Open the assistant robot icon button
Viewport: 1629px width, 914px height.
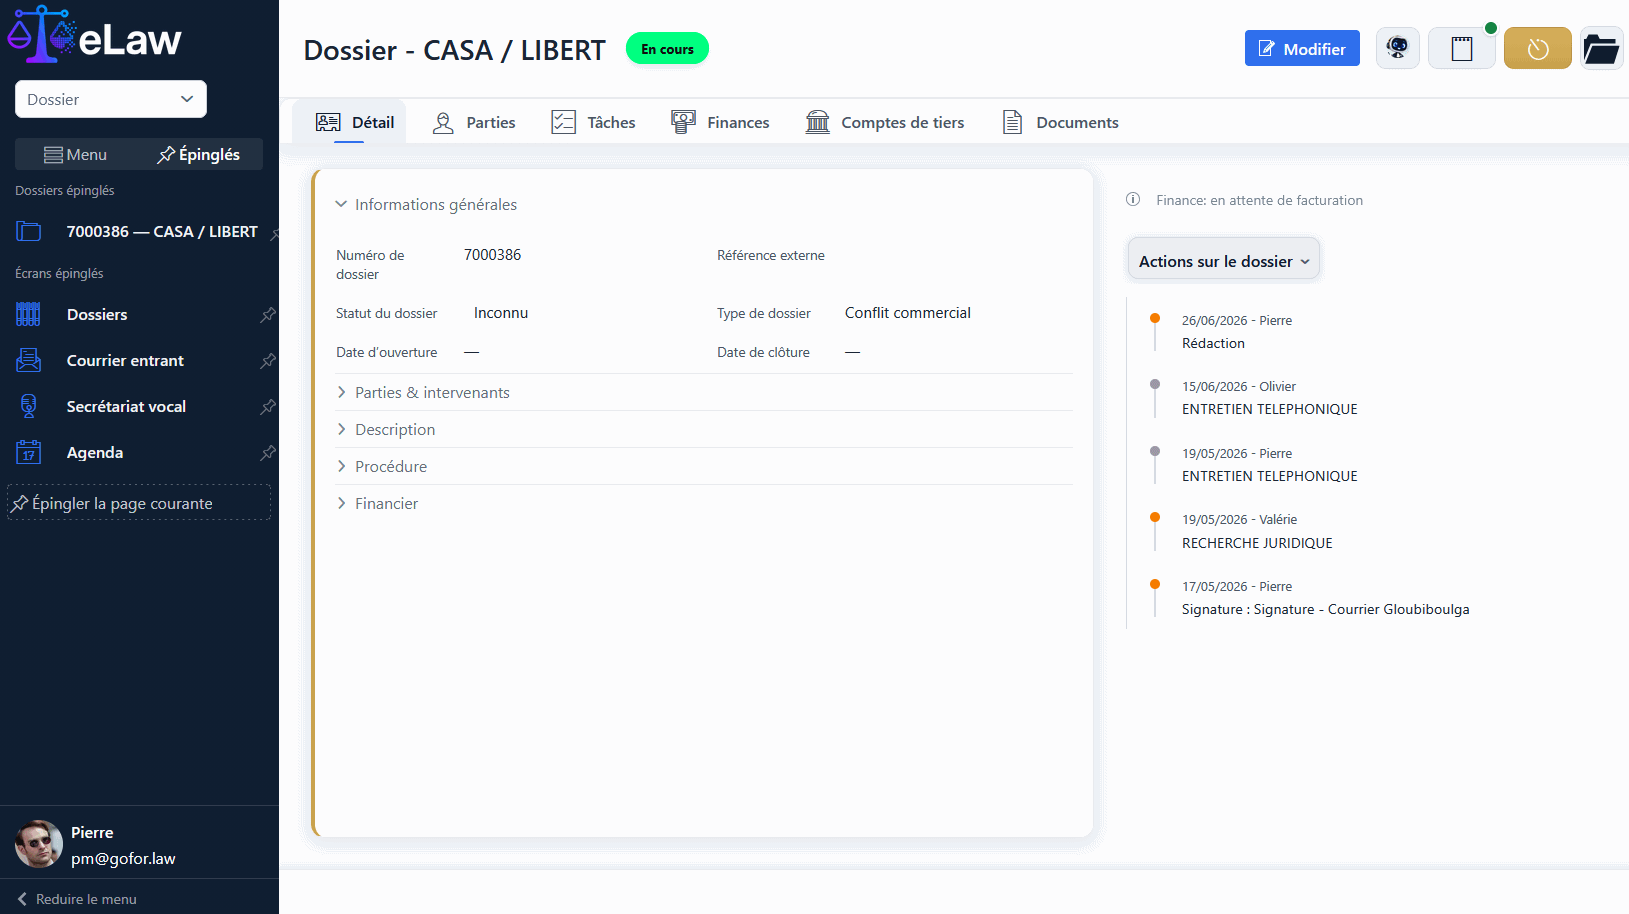(x=1397, y=48)
